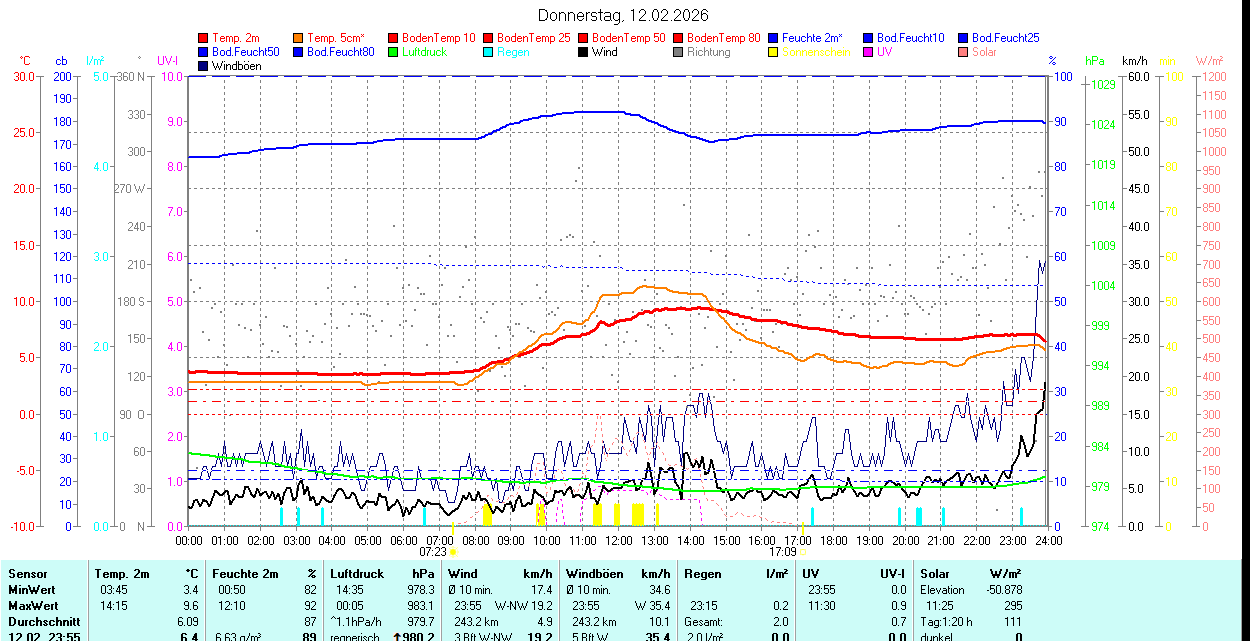Click the red Temp. 2m legend swatch
Image resolution: width=1250 pixels, height=641 pixels.
pos(204,38)
